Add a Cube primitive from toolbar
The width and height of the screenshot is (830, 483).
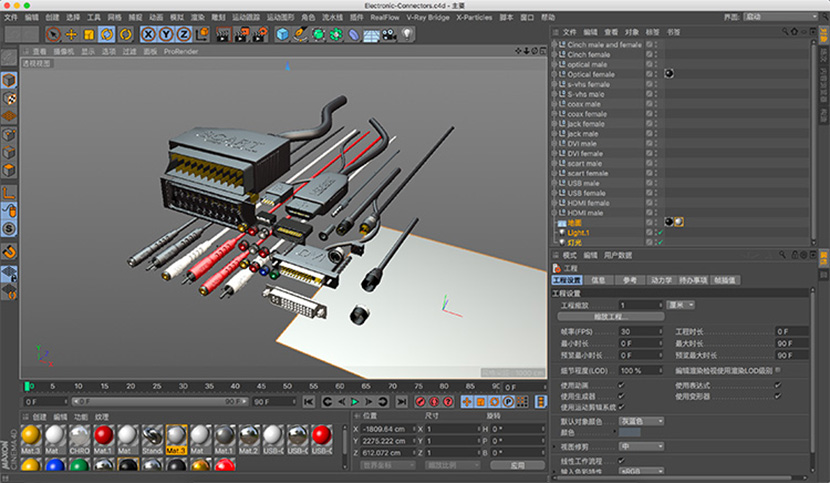pos(282,34)
